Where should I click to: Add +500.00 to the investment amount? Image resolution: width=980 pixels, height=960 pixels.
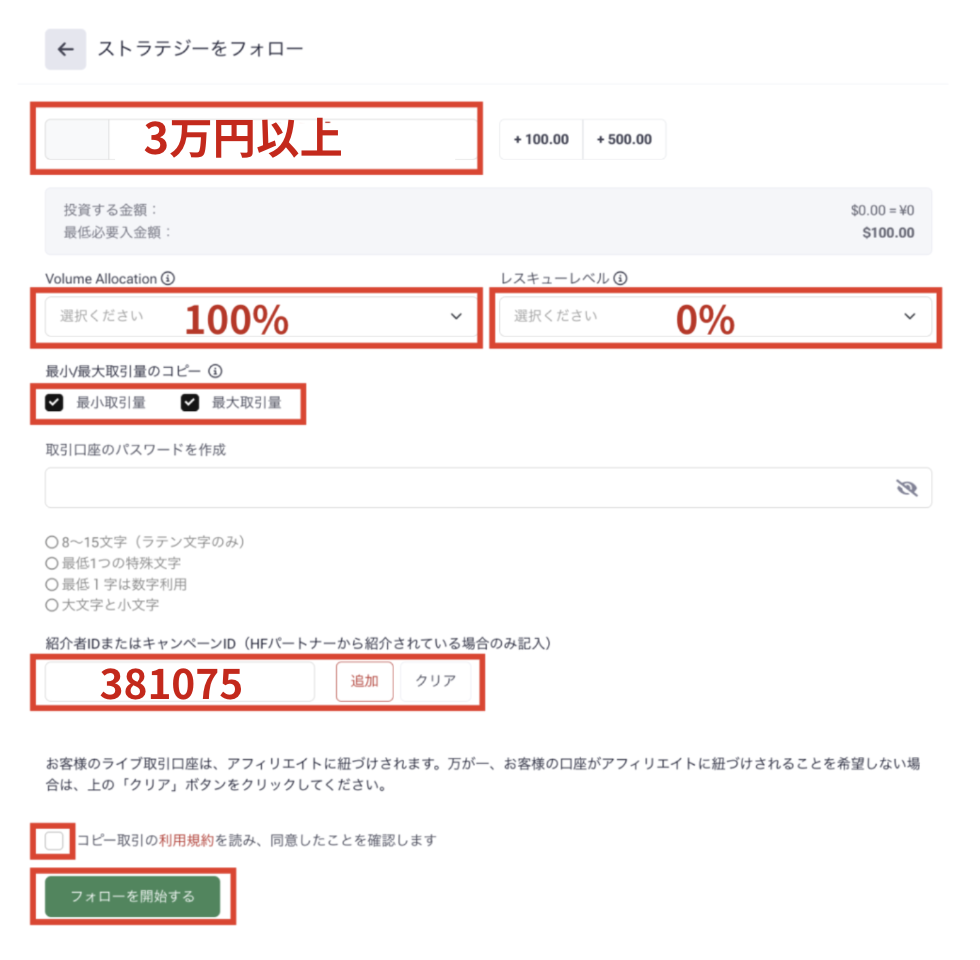pyautogui.click(x=624, y=139)
